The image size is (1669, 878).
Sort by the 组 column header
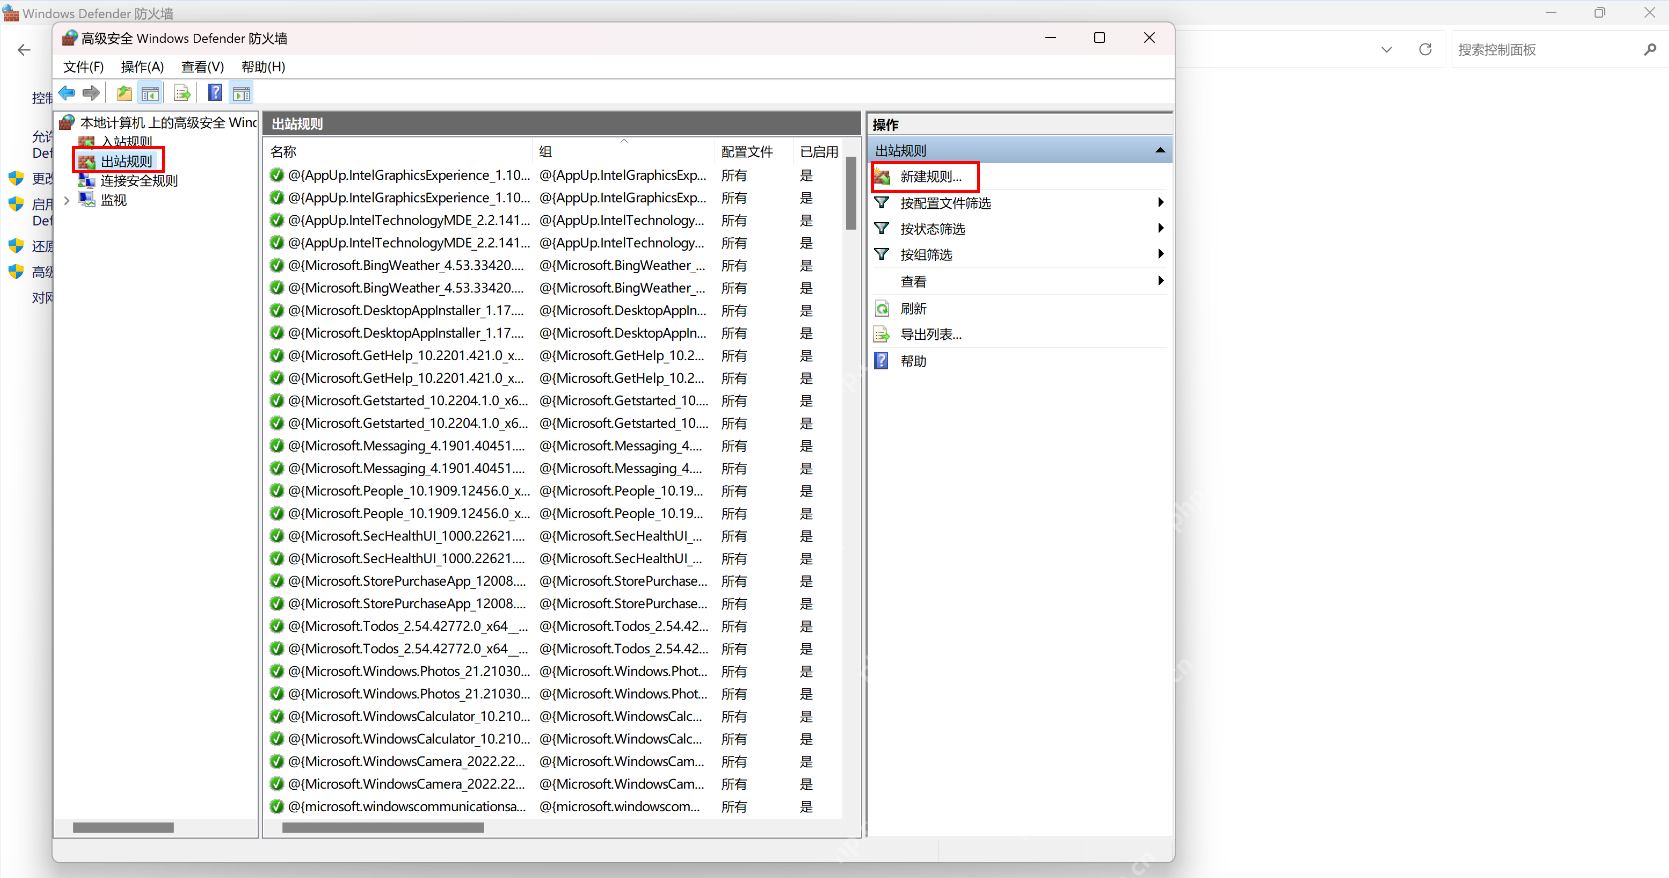pos(623,152)
